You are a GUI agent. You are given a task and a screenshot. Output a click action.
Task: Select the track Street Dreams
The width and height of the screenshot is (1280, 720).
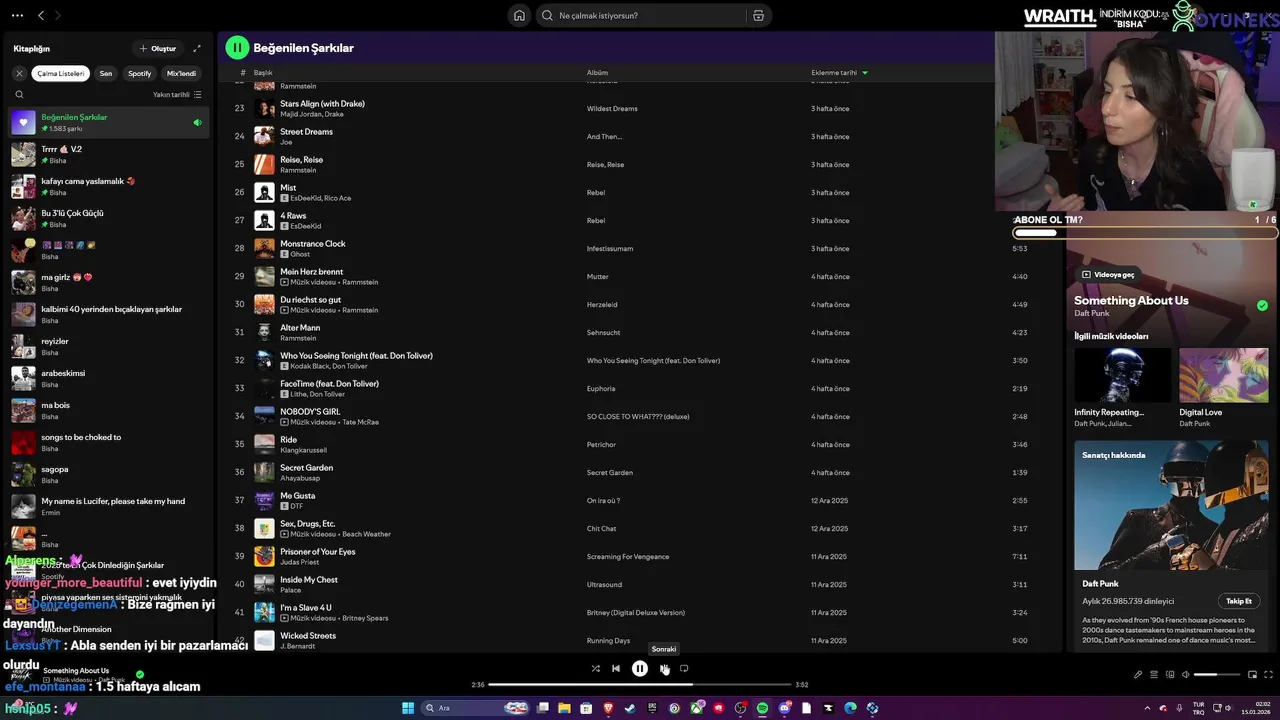click(x=306, y=131)
